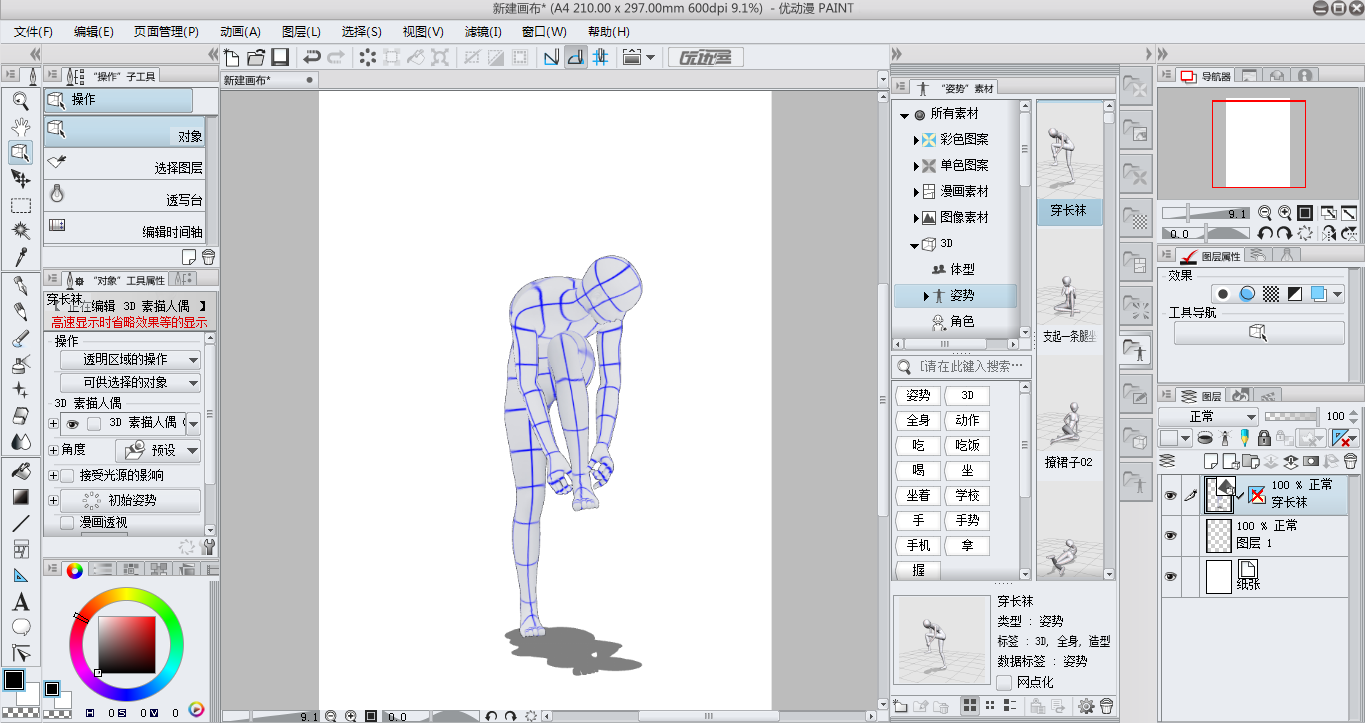Screen dimensions: 1365x723
Task: Open the 动画(A) menu
Action: [x=240, y=32]
